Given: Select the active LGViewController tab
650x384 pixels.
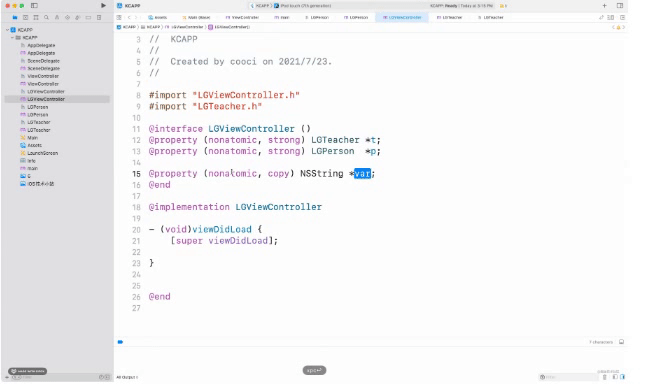Looking at the screenshot, I should (x=402, y=17).
